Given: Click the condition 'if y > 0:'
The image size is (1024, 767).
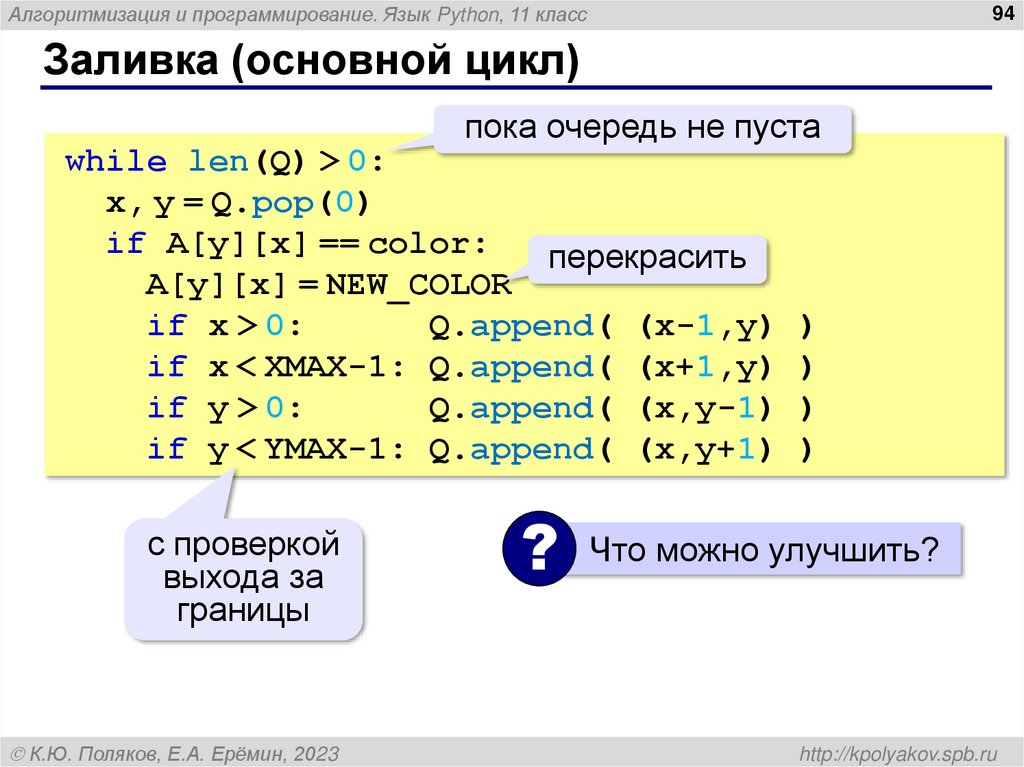Looking at the screenshot, I should (x=225, y=409).
